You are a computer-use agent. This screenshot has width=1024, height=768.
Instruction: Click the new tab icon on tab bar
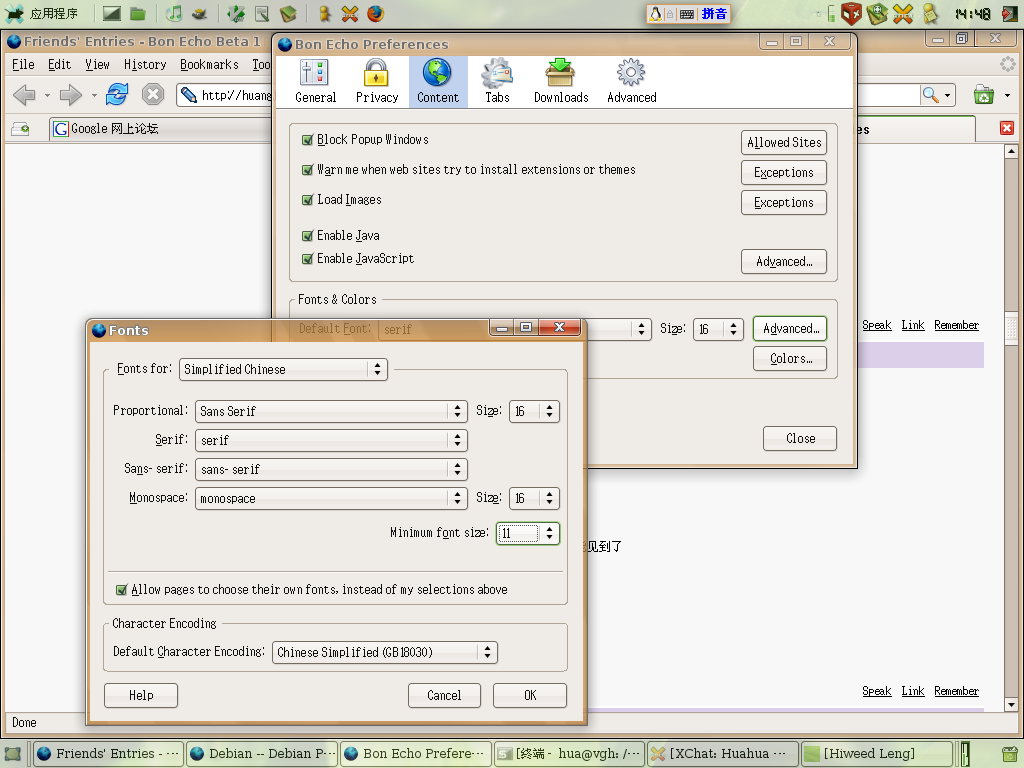tap(20, 129)
